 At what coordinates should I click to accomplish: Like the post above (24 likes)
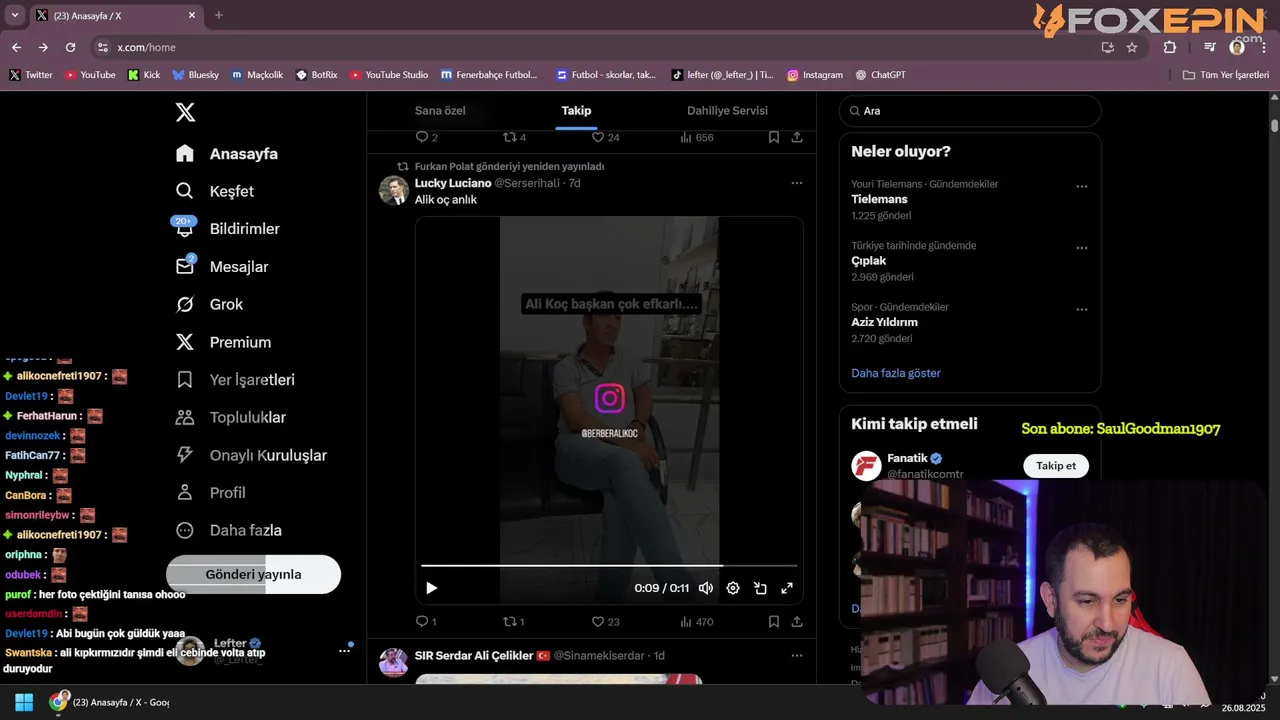click(x=605, y=137)
